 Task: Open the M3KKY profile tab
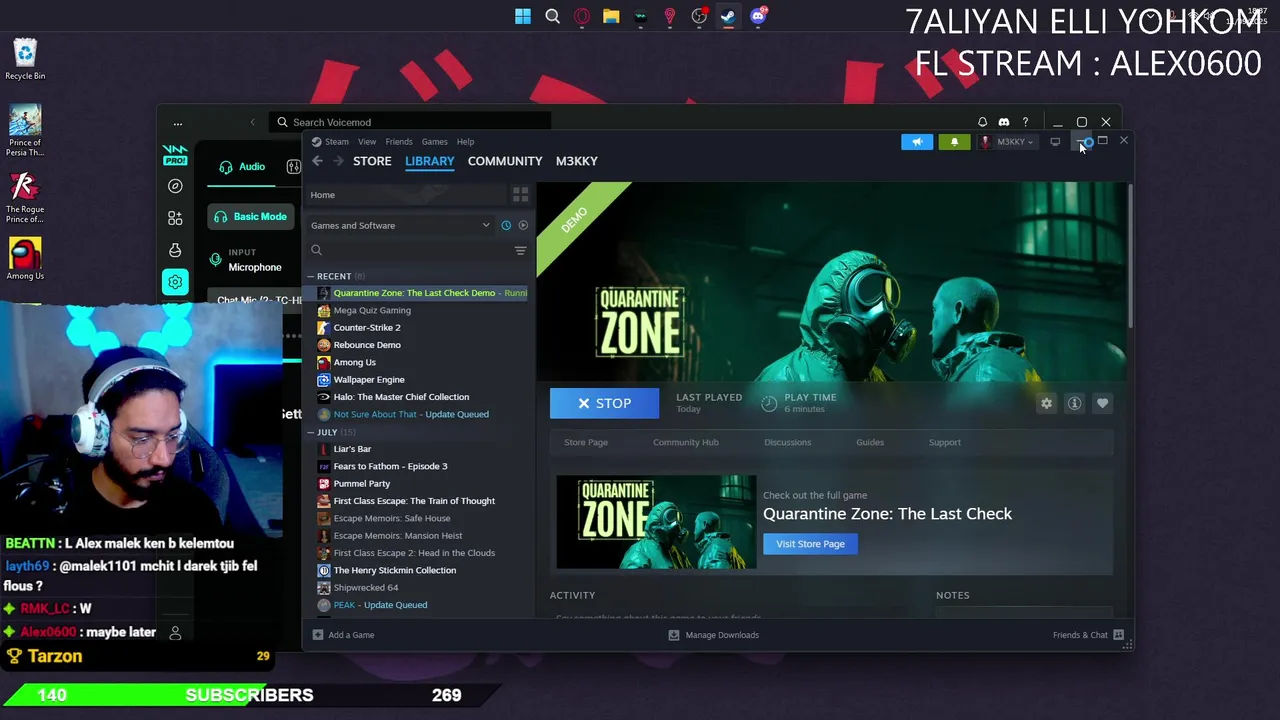tap(577, 161)
